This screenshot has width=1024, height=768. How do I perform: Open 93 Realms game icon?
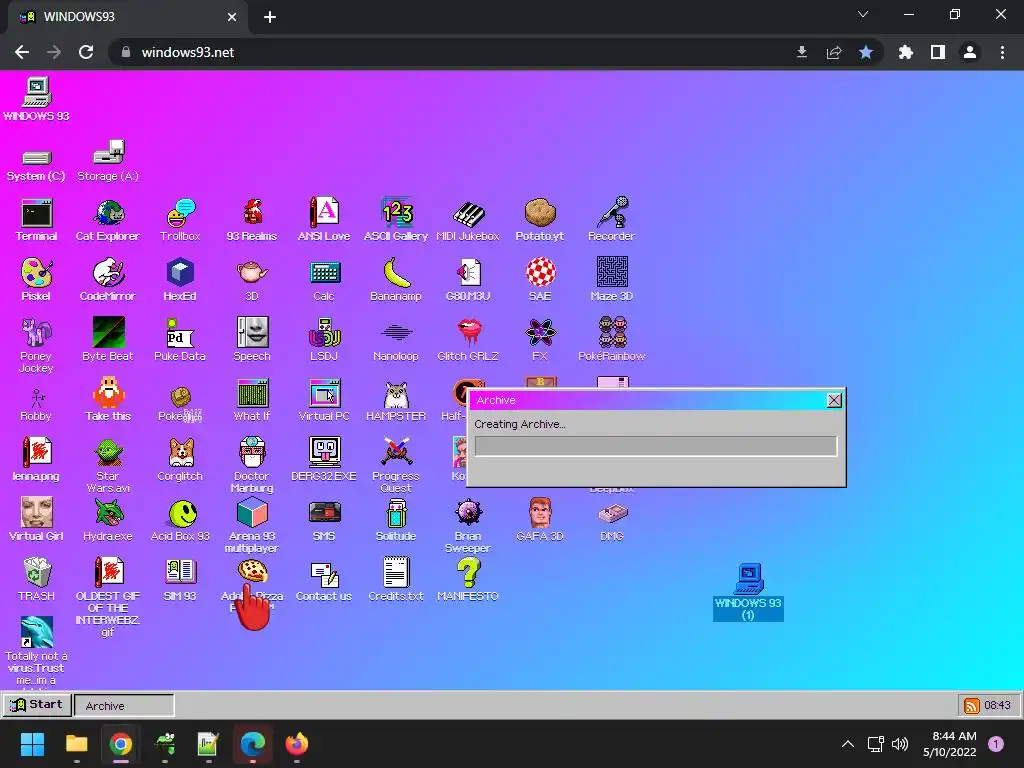coord(252,220)
